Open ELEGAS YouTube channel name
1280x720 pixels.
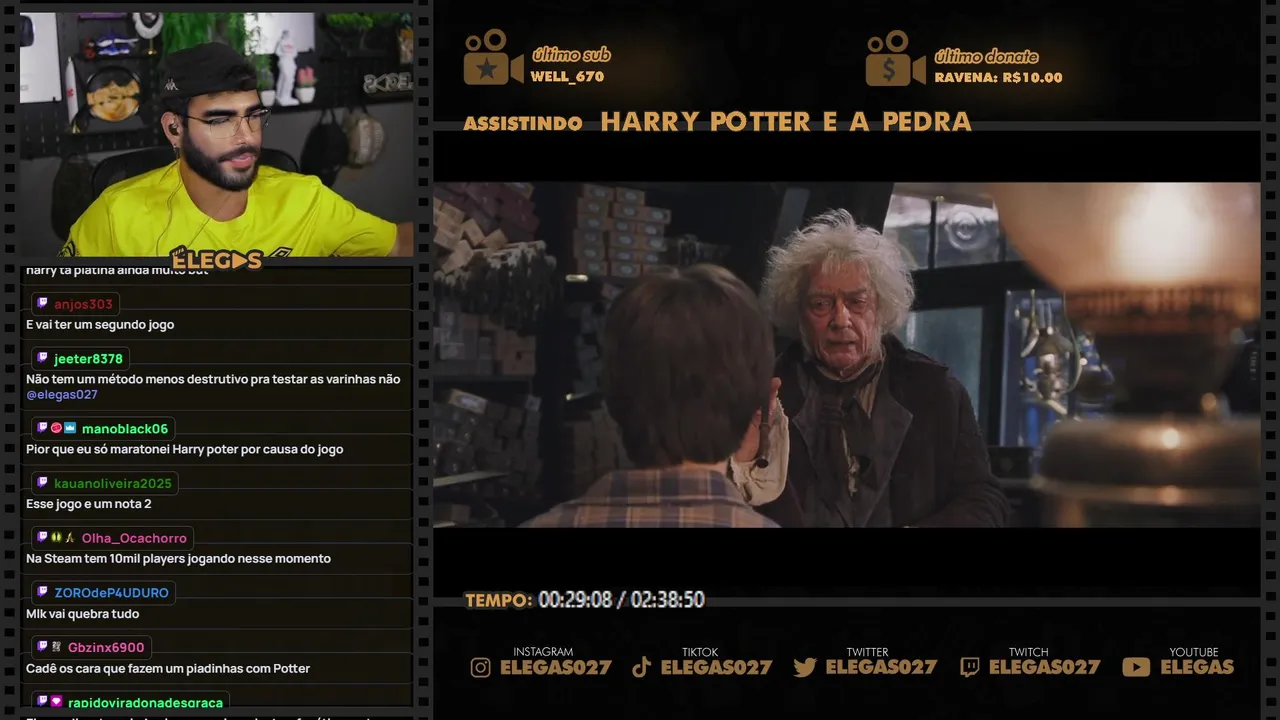click(1197, 667)
